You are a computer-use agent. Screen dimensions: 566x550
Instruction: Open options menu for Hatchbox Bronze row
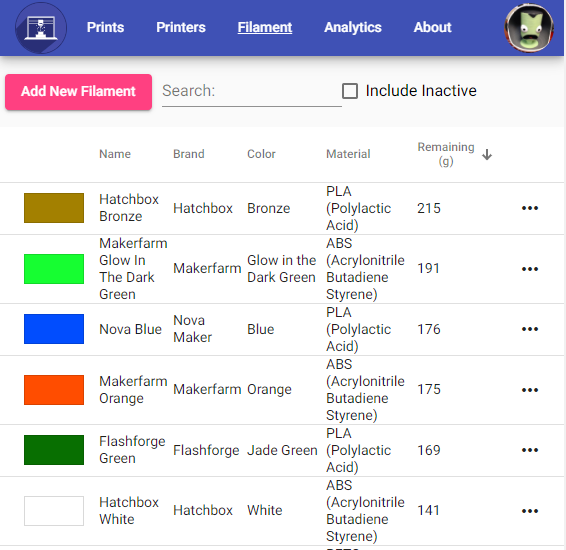530,208
